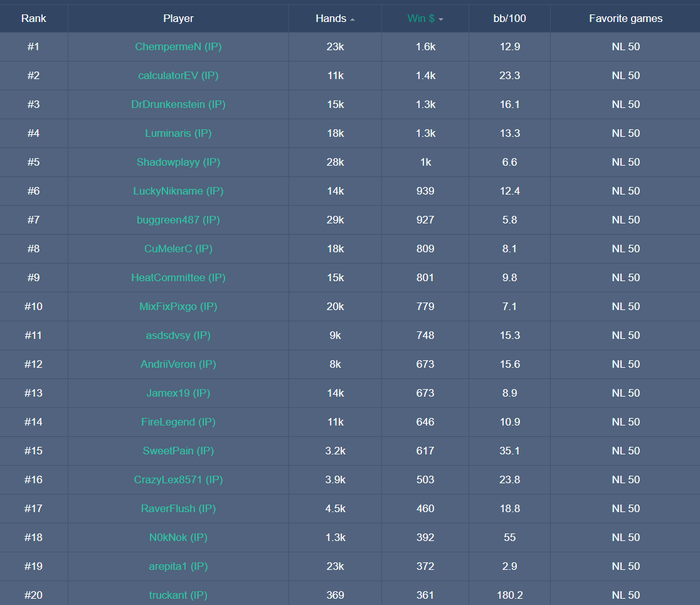Open Jamex19 (IP) player link
This screenshot has height=605, width=700.
click(178, 393)
